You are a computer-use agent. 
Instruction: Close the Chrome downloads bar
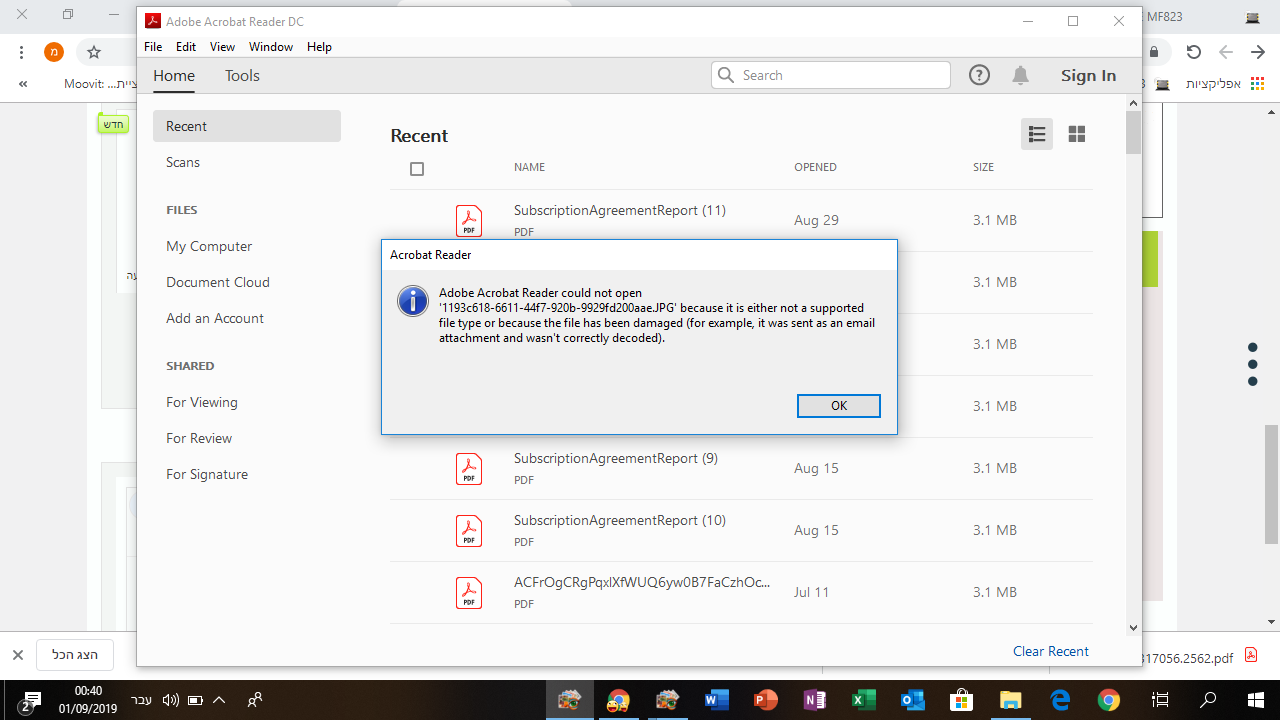[17, 655]
